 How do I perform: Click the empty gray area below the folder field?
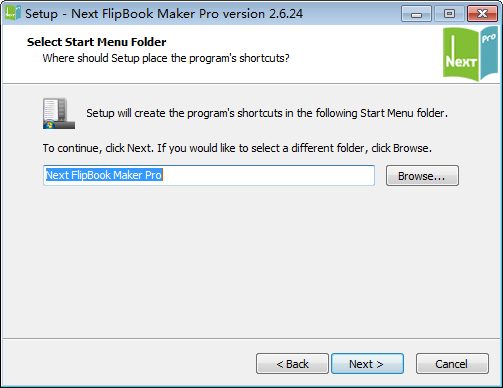point(251,260)
